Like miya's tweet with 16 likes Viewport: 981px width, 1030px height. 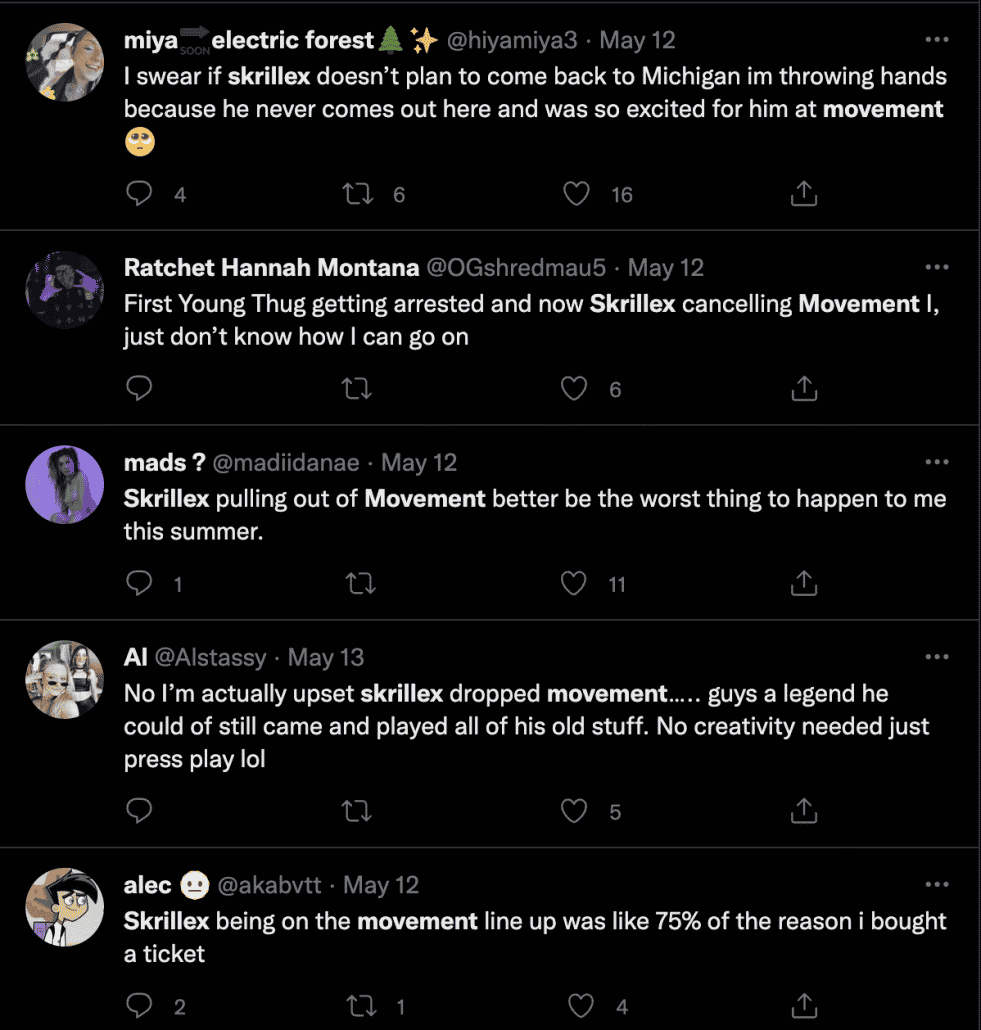[577, 194]
